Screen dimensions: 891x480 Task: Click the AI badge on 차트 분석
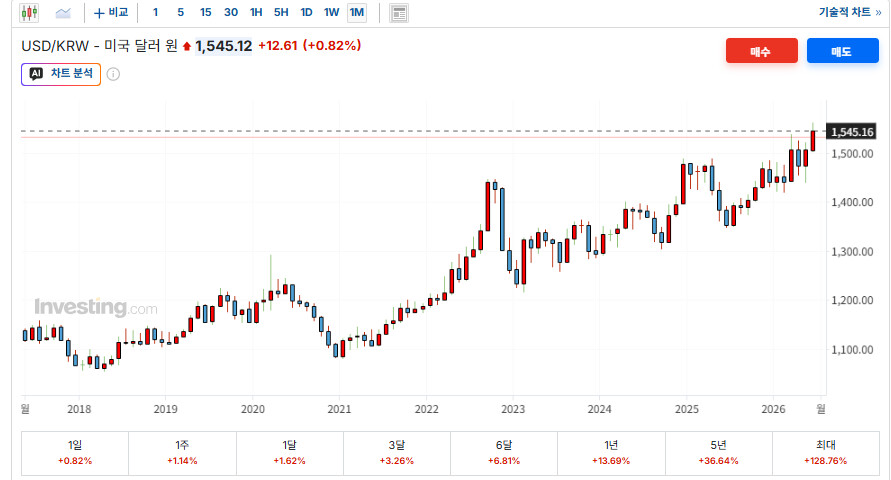click(x=36, y=74)
